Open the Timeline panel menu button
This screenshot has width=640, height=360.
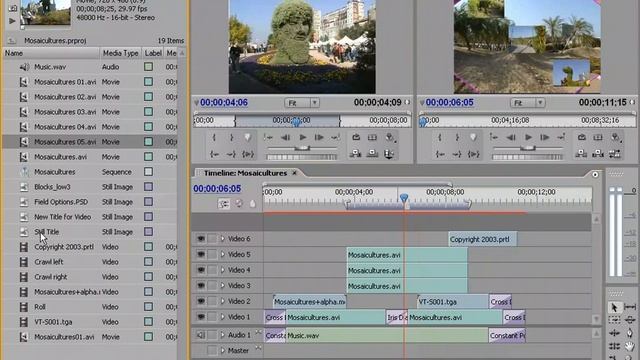tap(595, 175)
